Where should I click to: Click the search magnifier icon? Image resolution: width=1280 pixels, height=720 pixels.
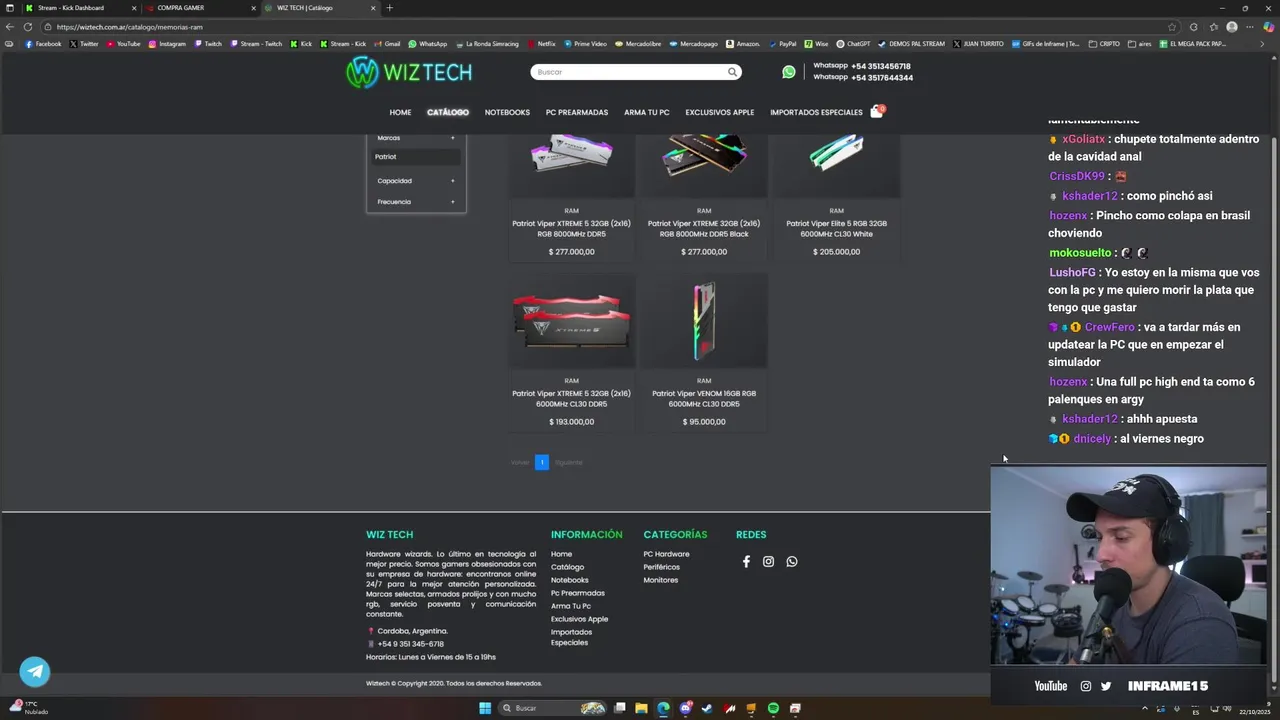click(x=732, y=72)
